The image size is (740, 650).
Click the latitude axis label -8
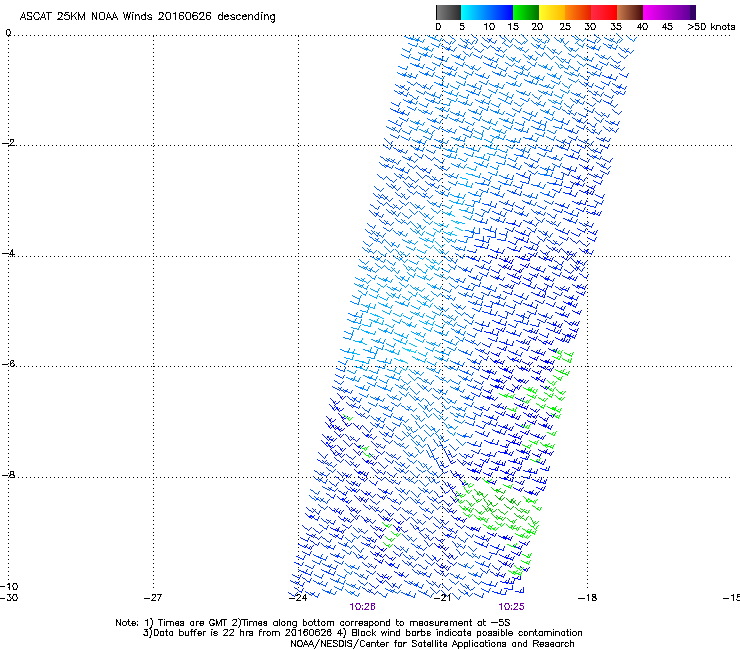click(8, 474)
